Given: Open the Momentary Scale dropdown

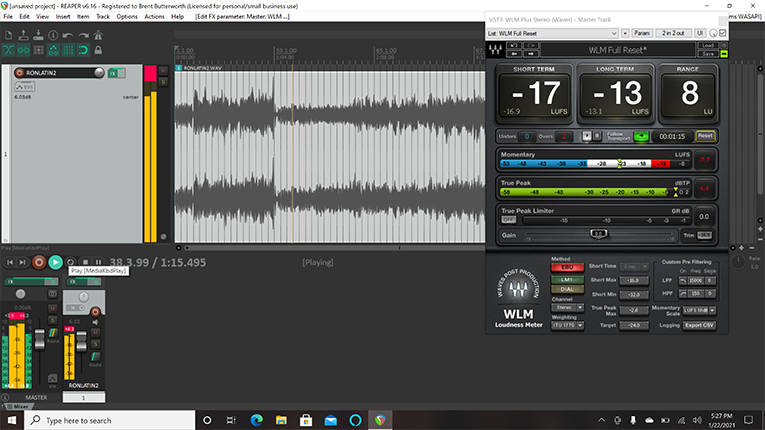Looking at the screenshot, I should click(699, 310).
